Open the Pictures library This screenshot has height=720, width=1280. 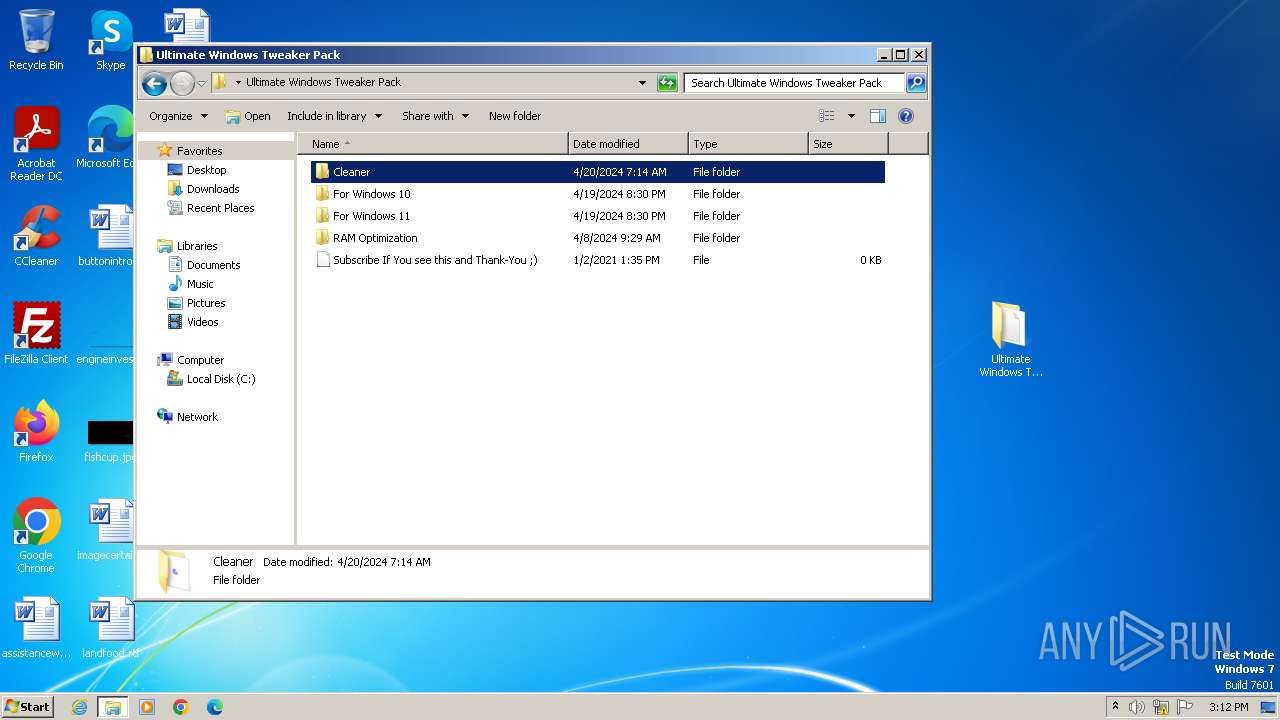pyautogui.click(x=206, y=303)
